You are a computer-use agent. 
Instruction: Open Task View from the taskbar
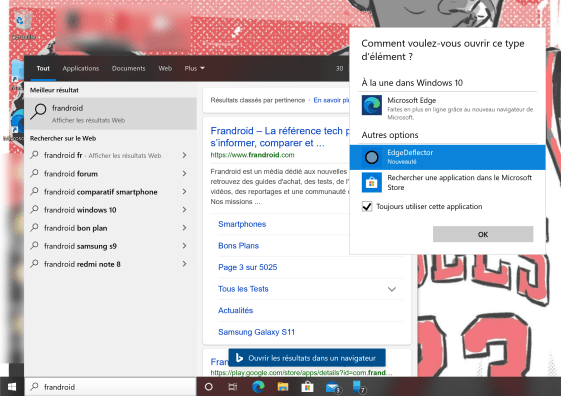pyautogui.click(x=233, y=387)
